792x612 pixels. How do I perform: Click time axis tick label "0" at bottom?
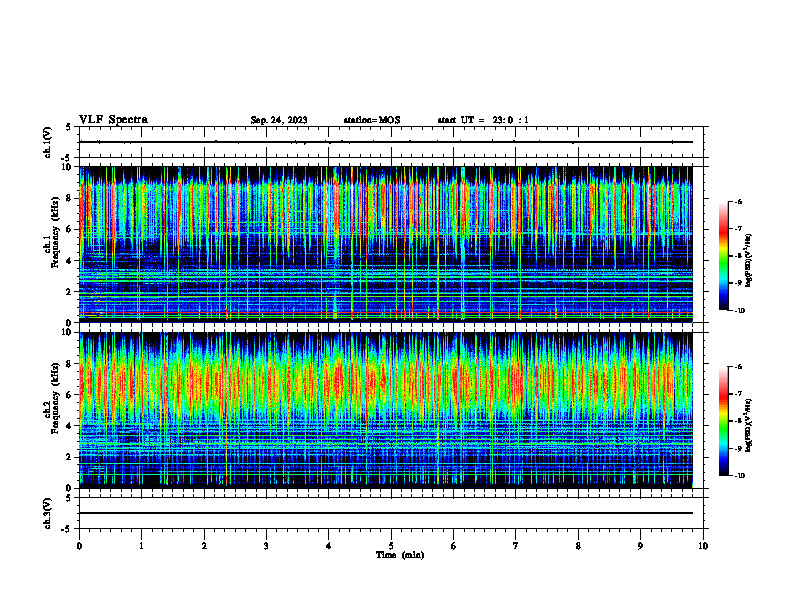point(79,546)
